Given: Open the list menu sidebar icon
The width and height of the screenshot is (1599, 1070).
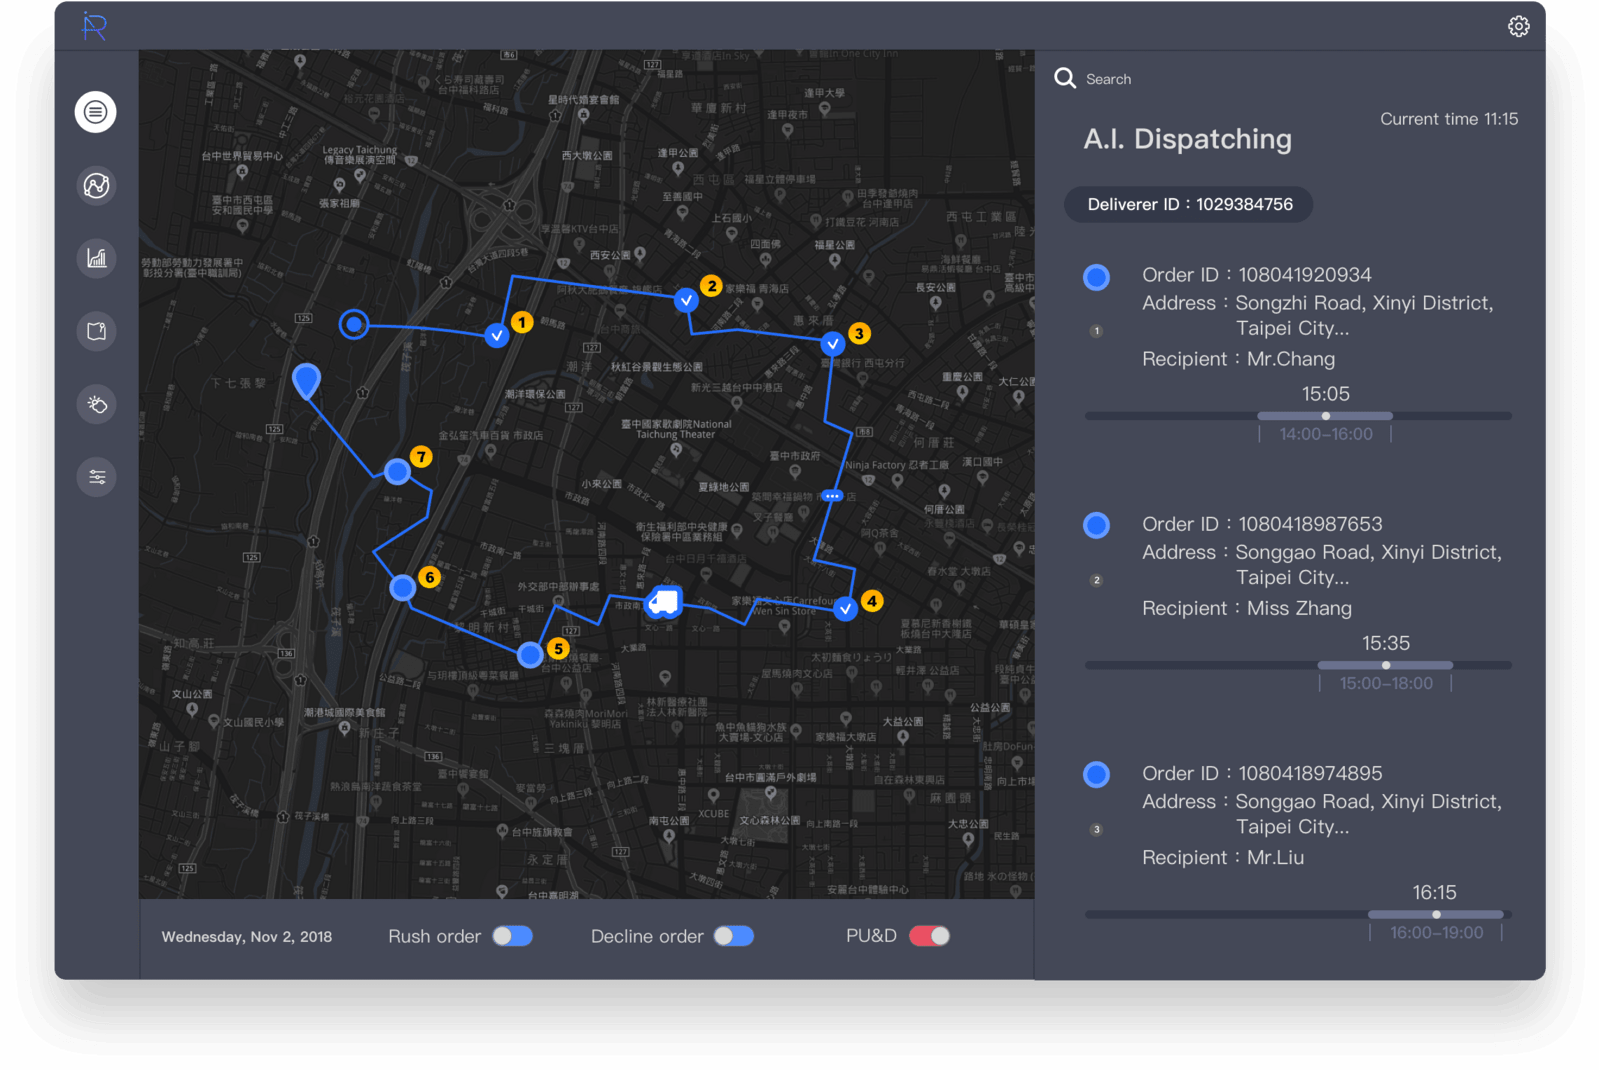Looking at the screenshot, I should (96, 112).
